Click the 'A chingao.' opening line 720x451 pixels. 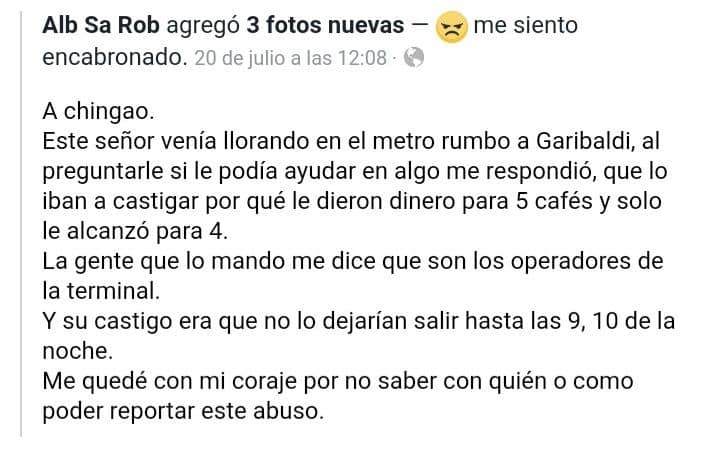click(98, 112)
